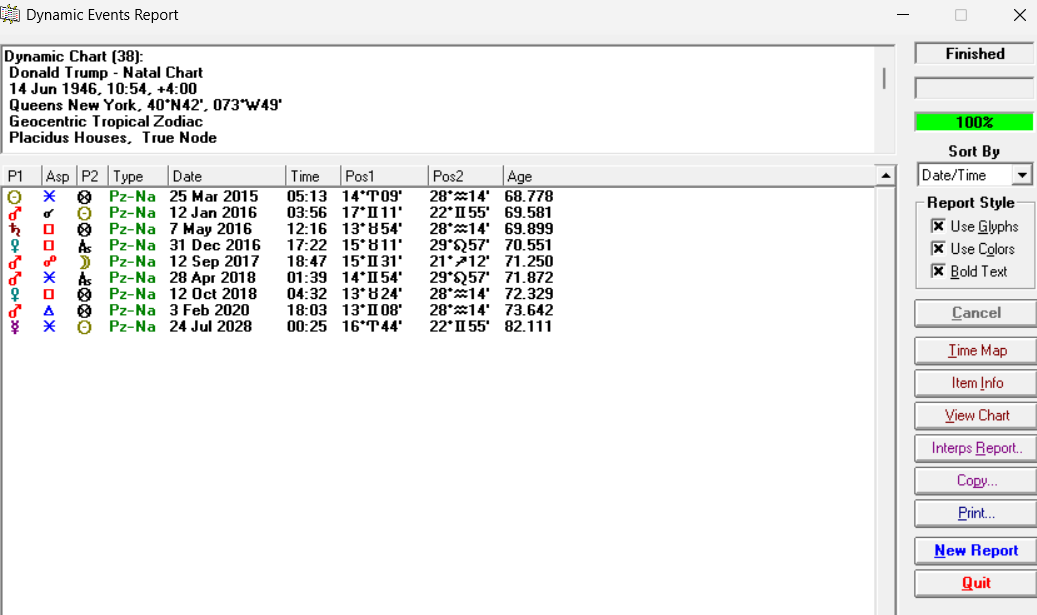Click the Pos2 column header

465,177
